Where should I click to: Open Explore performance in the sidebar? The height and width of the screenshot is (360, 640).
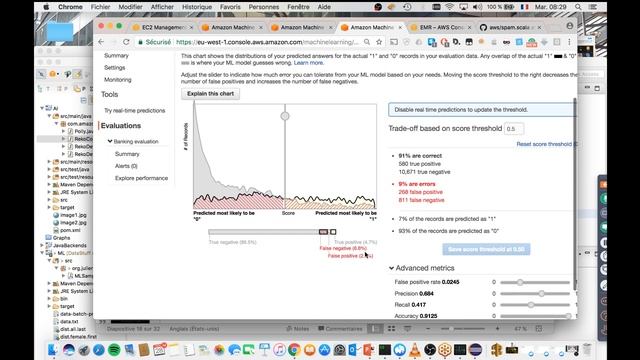(141, 178)
